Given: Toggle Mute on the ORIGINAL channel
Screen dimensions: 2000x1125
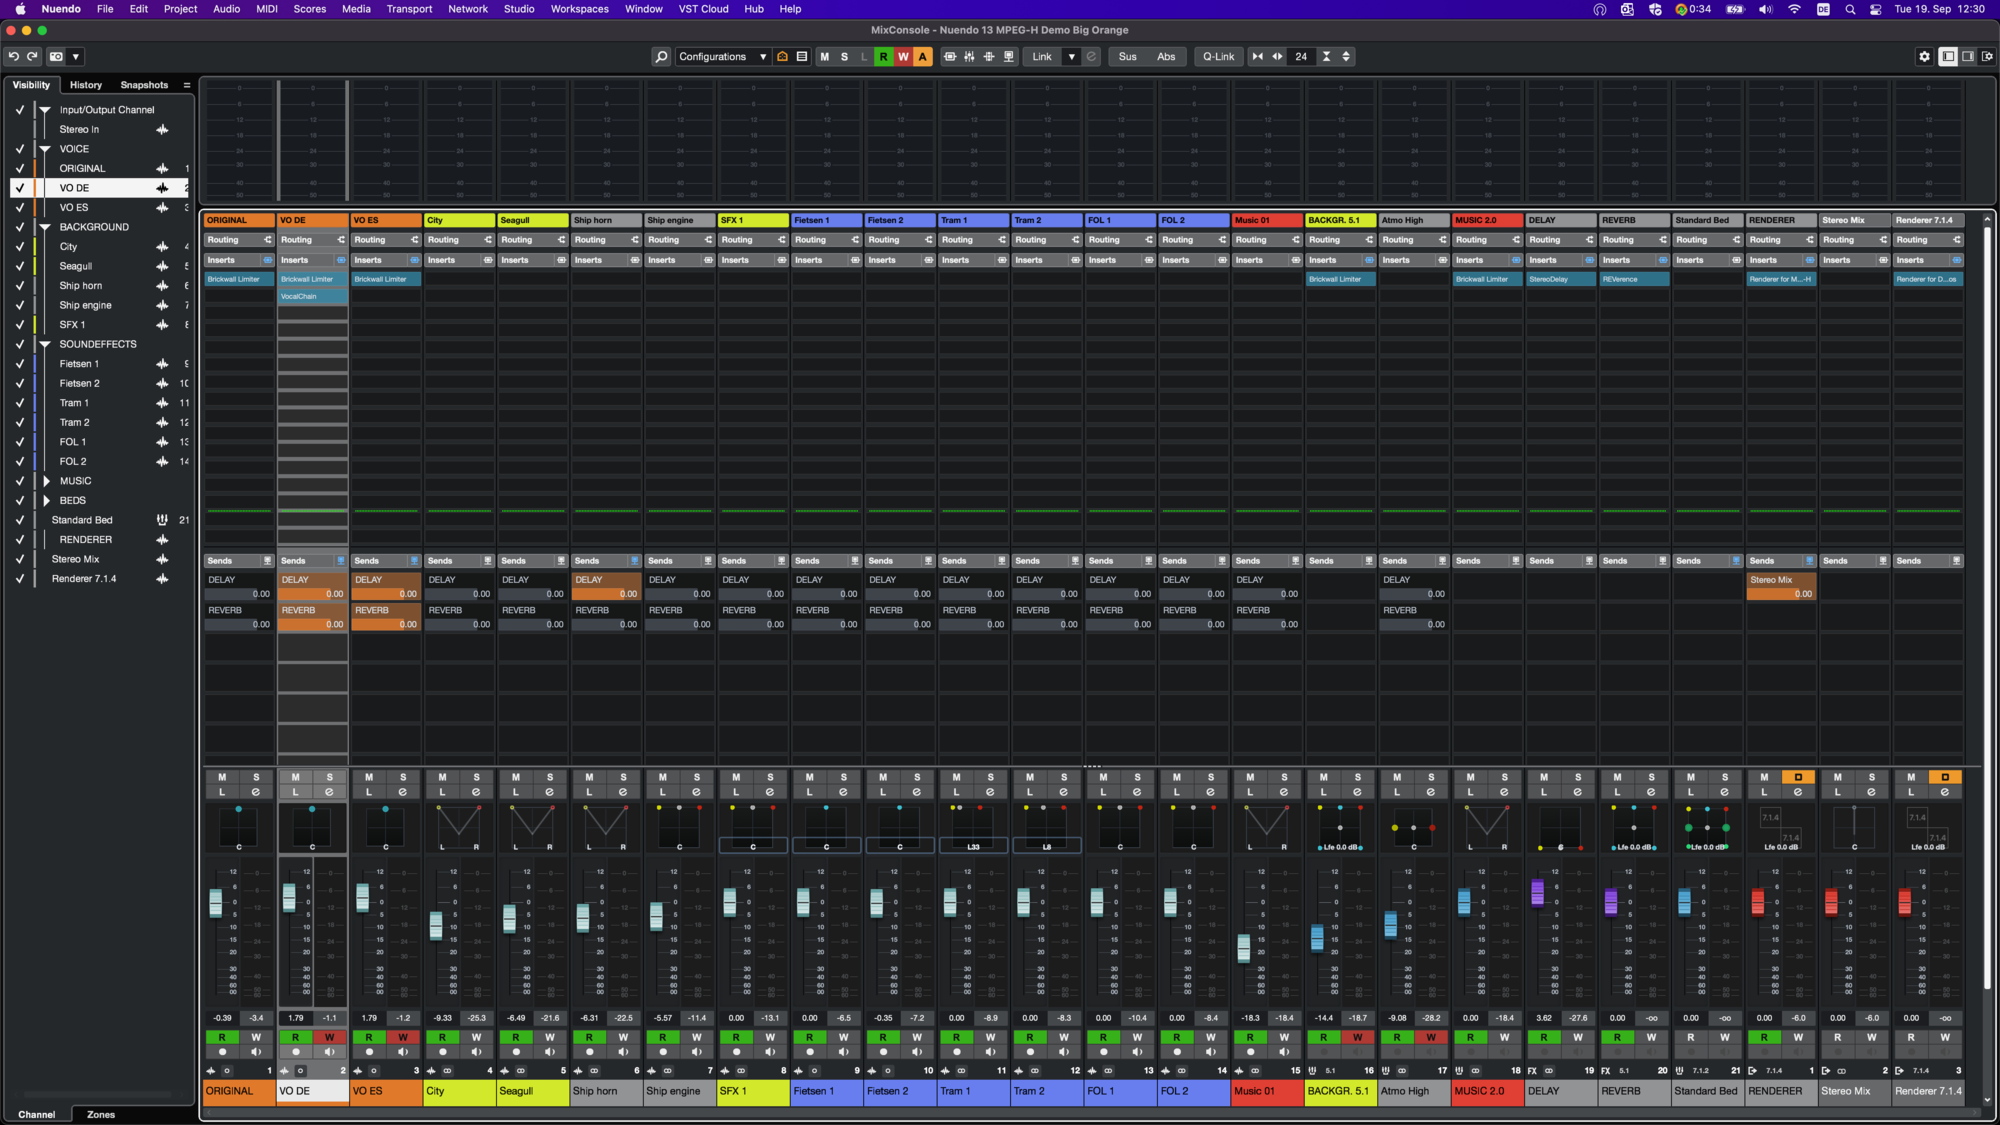Looking at the screenshot, I should click(222, 777).
